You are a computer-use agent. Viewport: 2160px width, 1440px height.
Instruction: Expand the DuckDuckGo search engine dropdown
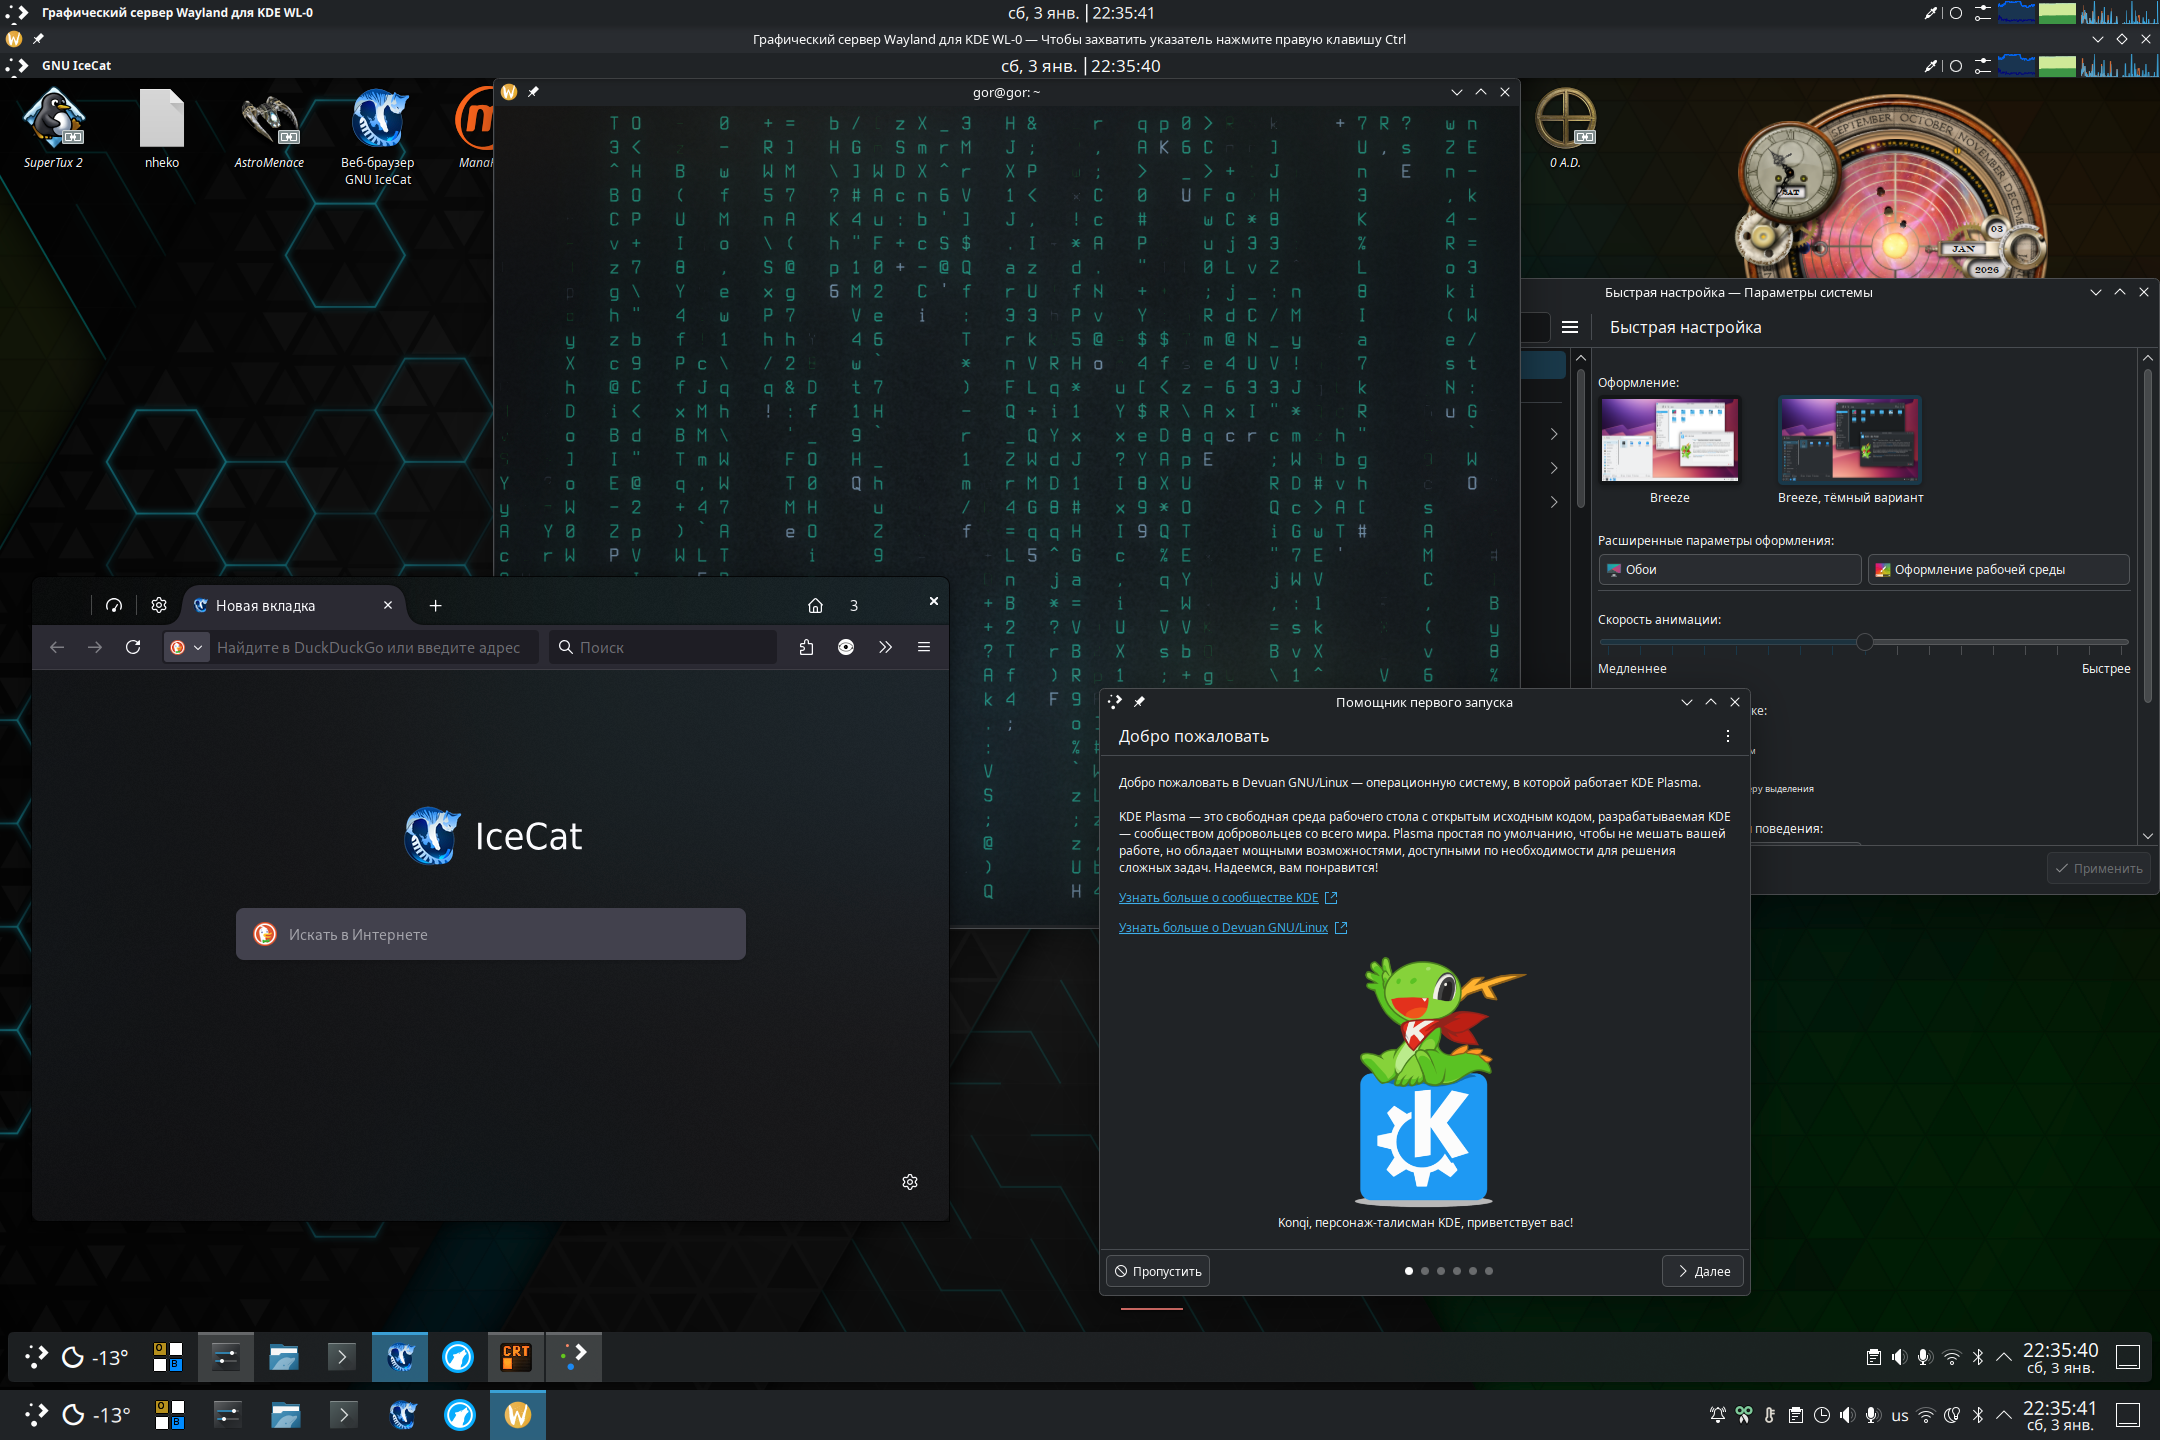coord(187,647)
